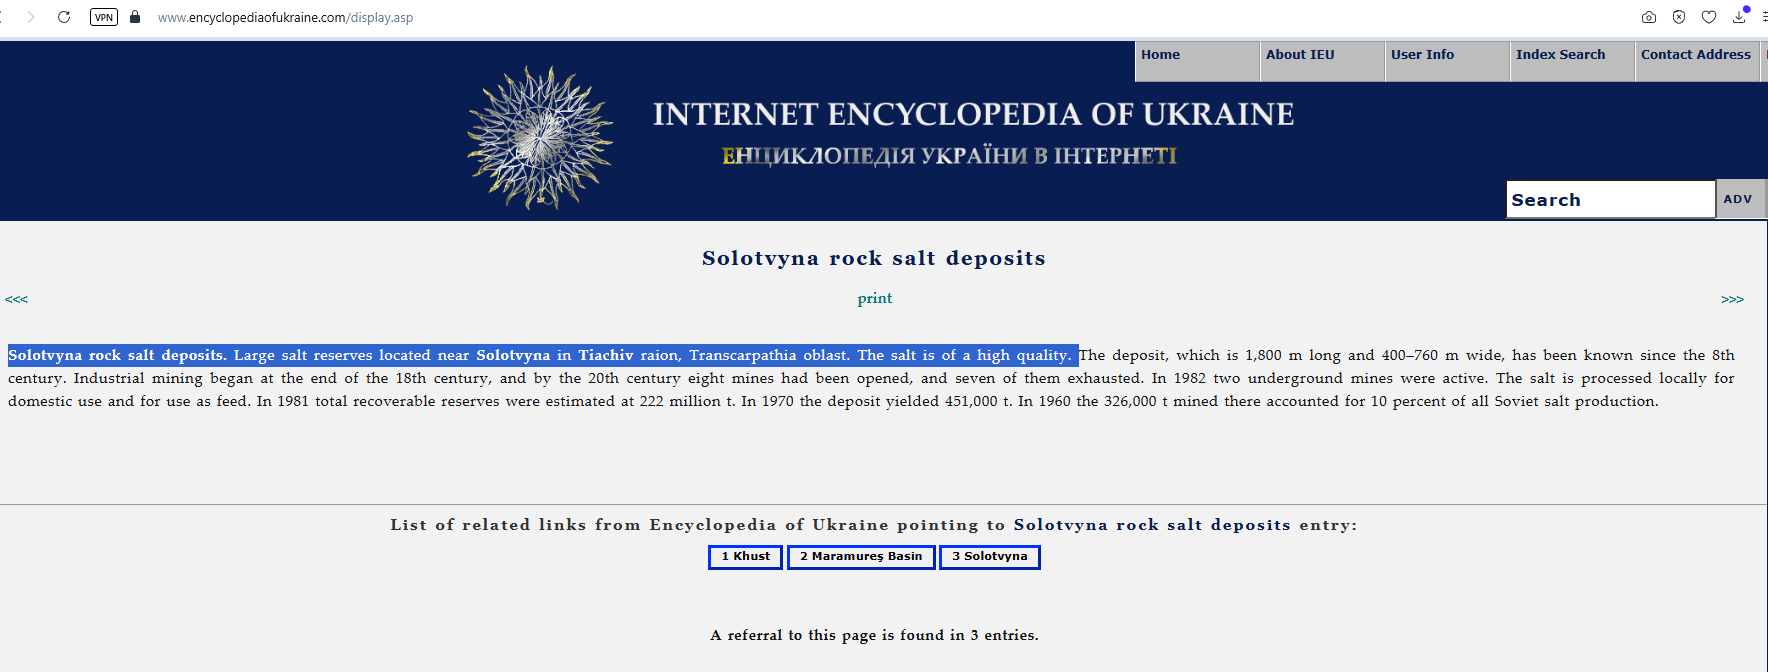The image size is (1768, 672).
Task: Click the print link
Action: 875,298
